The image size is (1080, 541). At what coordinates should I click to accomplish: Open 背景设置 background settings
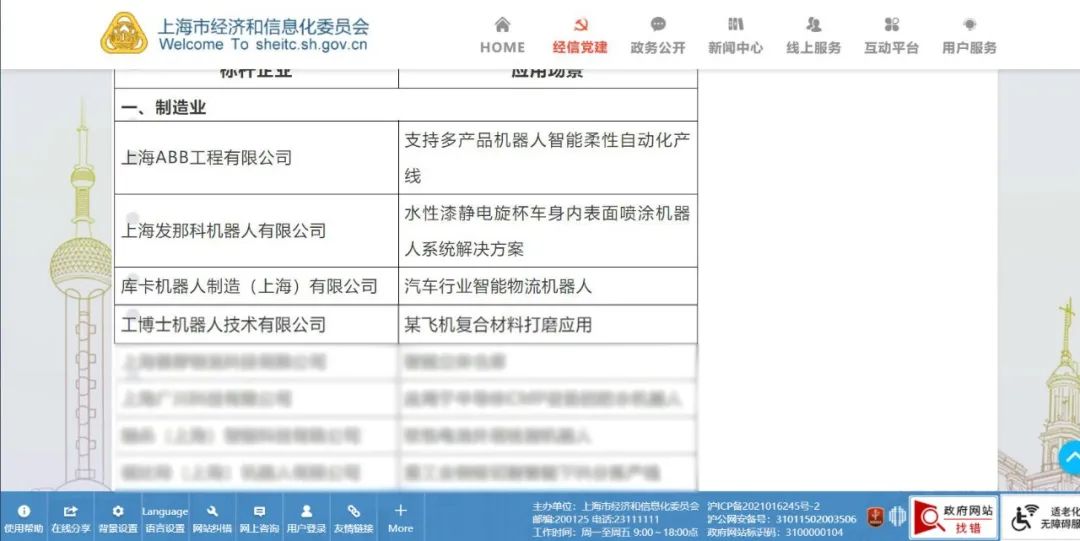(118, 517)
